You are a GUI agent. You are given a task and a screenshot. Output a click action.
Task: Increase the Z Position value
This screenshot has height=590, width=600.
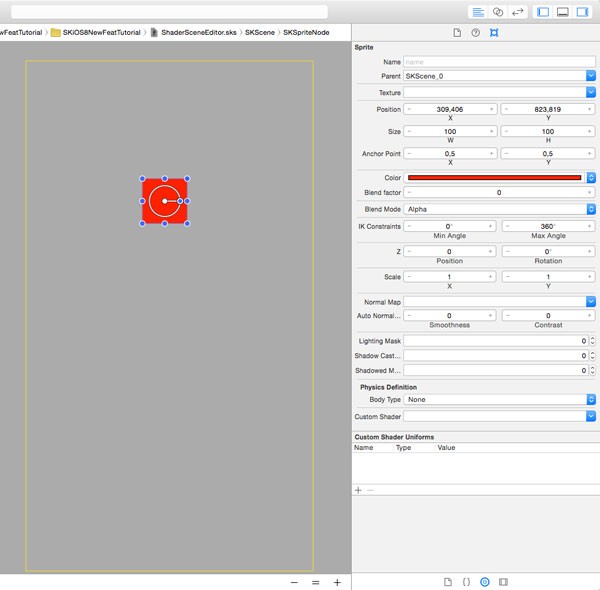490,252
